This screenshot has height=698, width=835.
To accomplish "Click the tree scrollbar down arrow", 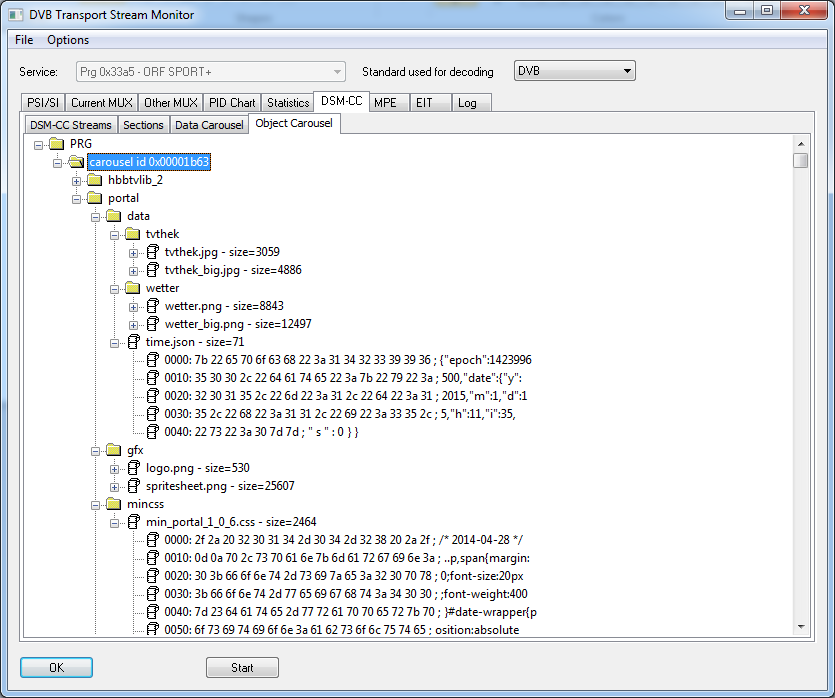I will point(801,627).
